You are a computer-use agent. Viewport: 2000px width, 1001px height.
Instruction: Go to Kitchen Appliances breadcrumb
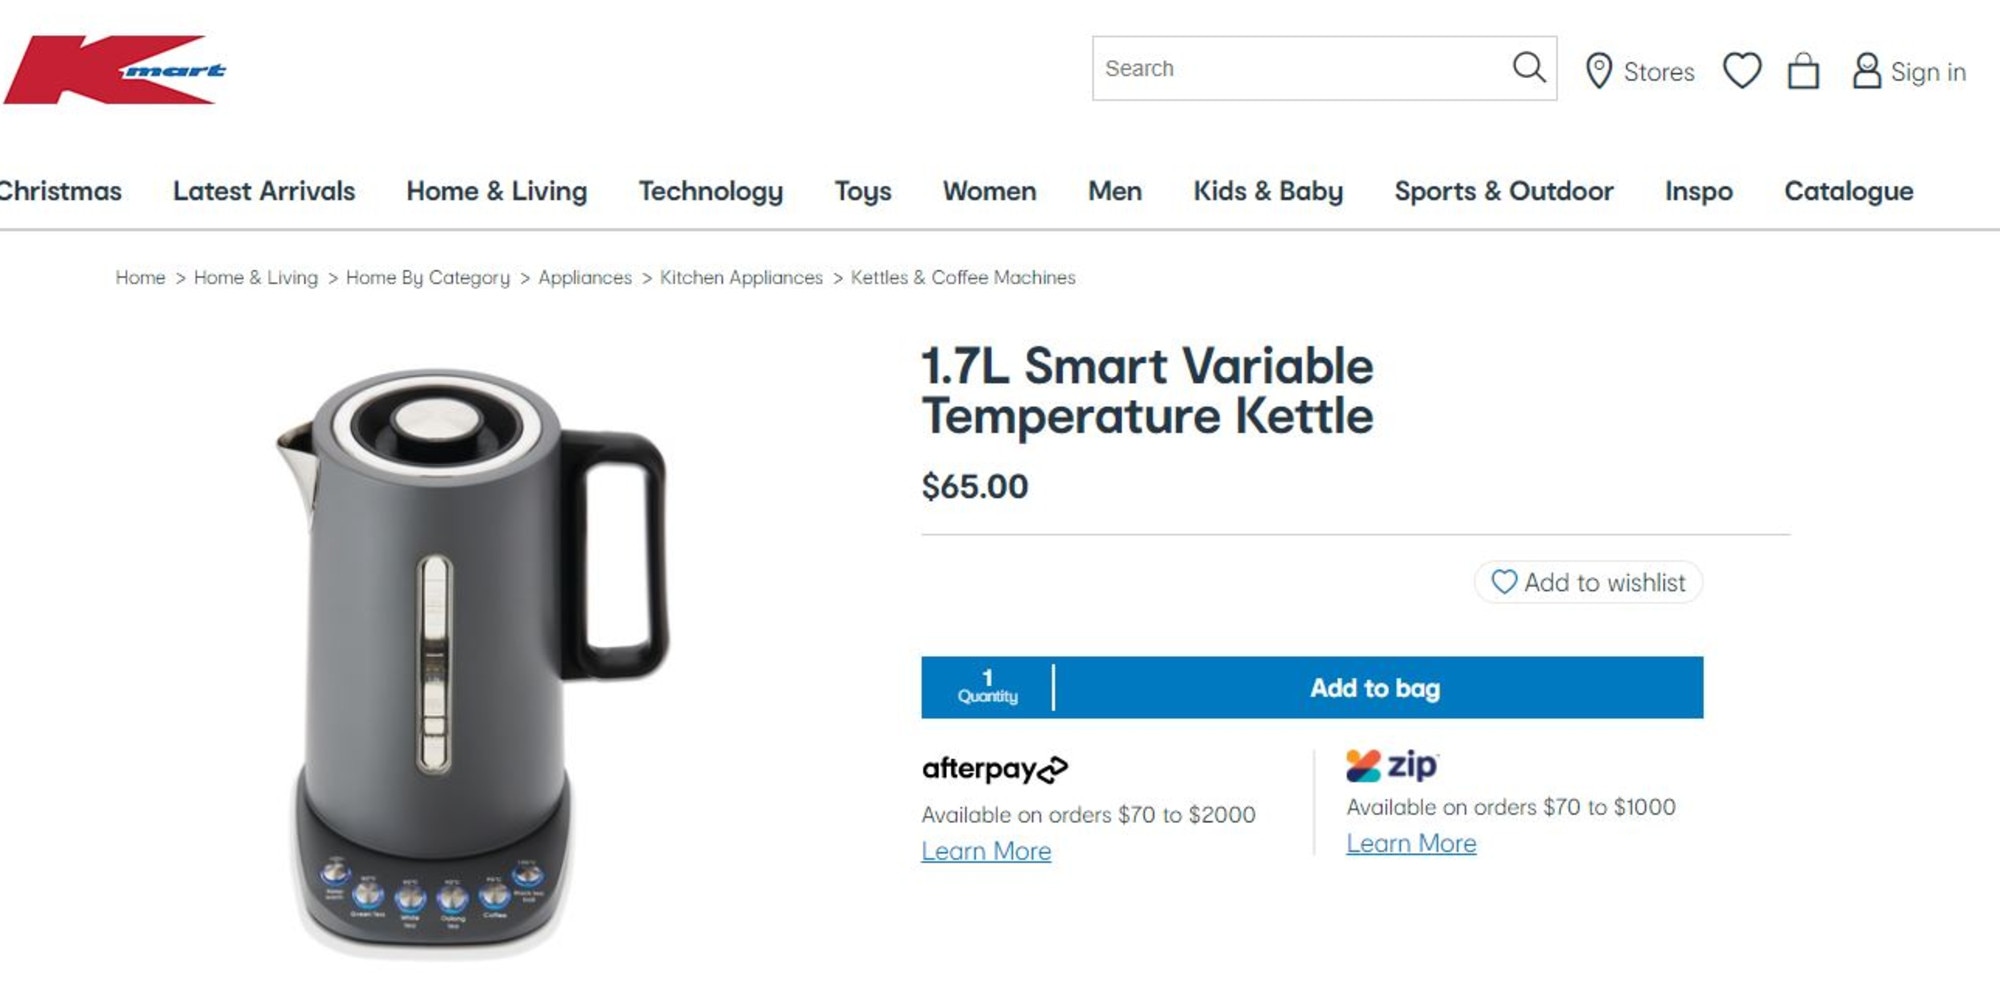(741, 277)
